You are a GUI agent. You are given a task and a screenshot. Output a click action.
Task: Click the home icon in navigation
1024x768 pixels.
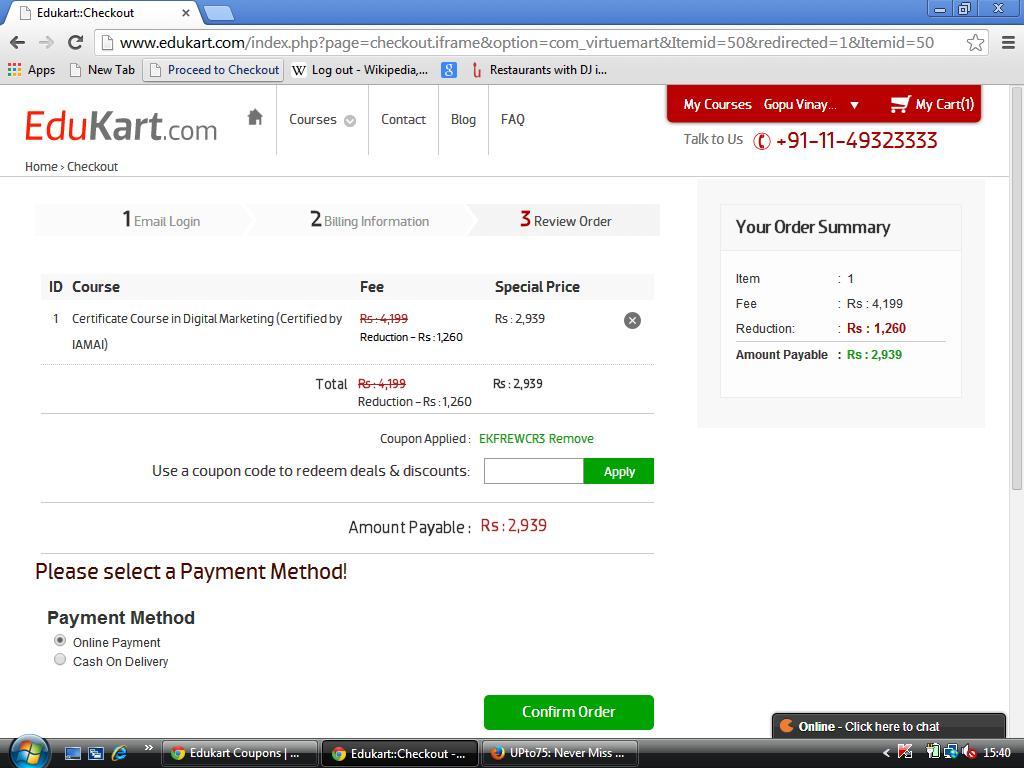[255, 118]
